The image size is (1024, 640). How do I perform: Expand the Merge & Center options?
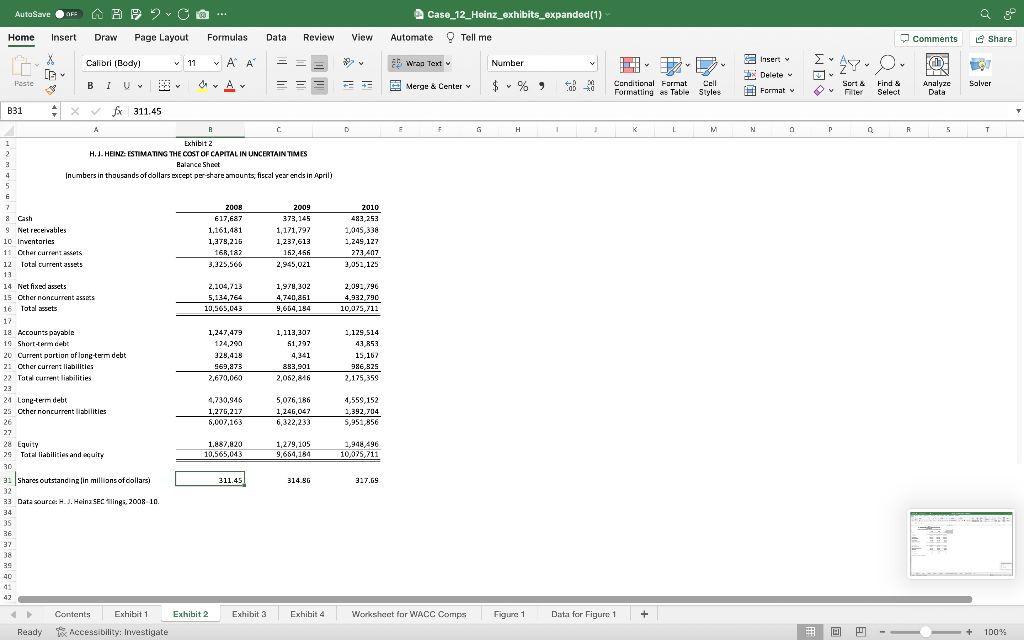tap(467, 86)
